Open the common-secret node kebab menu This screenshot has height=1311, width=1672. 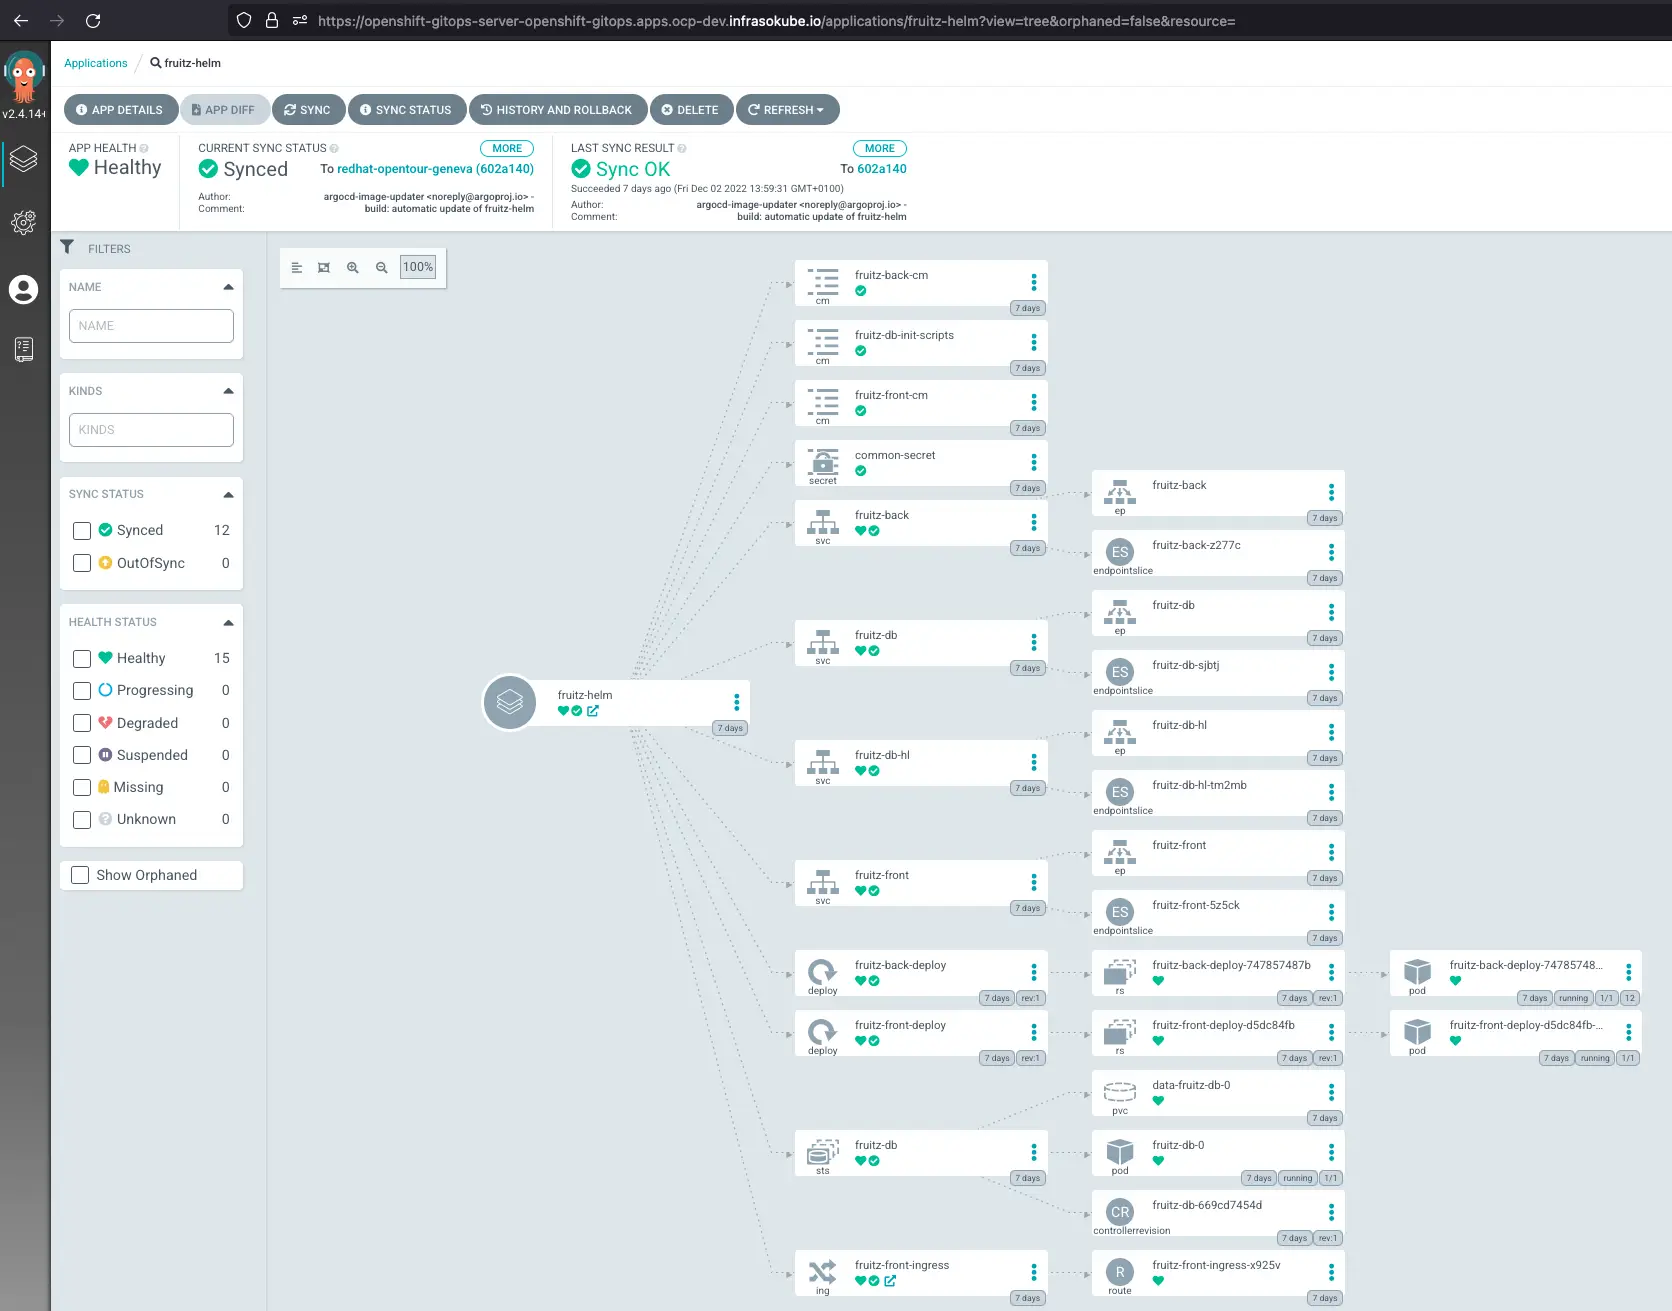(1033, 462)
